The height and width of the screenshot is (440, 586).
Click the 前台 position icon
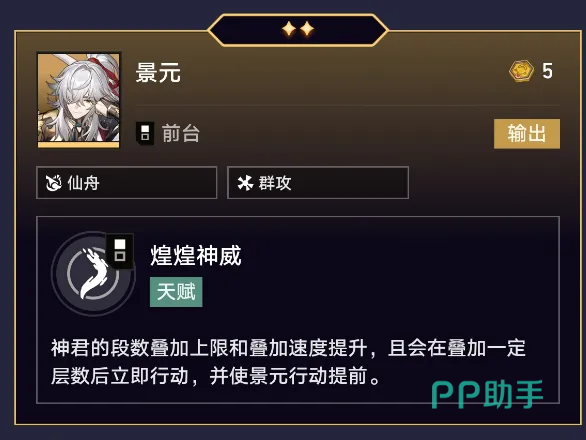tap(145, 133)
